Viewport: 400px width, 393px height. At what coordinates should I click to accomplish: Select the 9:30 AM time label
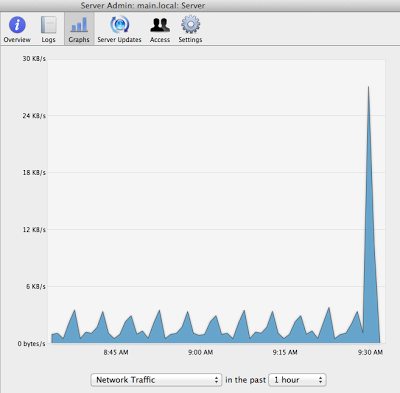coord(370,352)
